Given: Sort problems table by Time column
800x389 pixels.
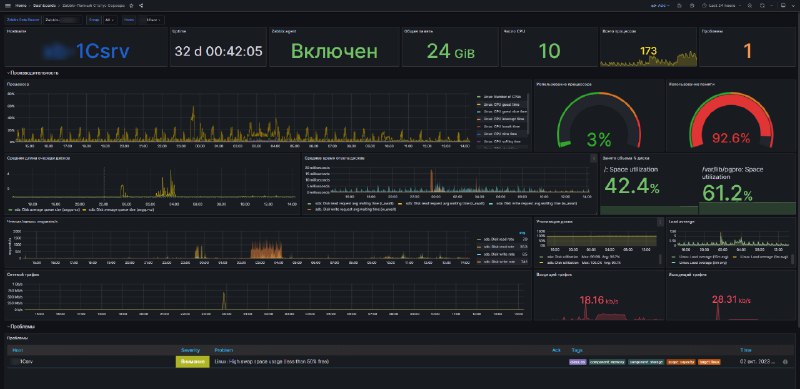Looking at the screenshot, I should coord(745,350).
